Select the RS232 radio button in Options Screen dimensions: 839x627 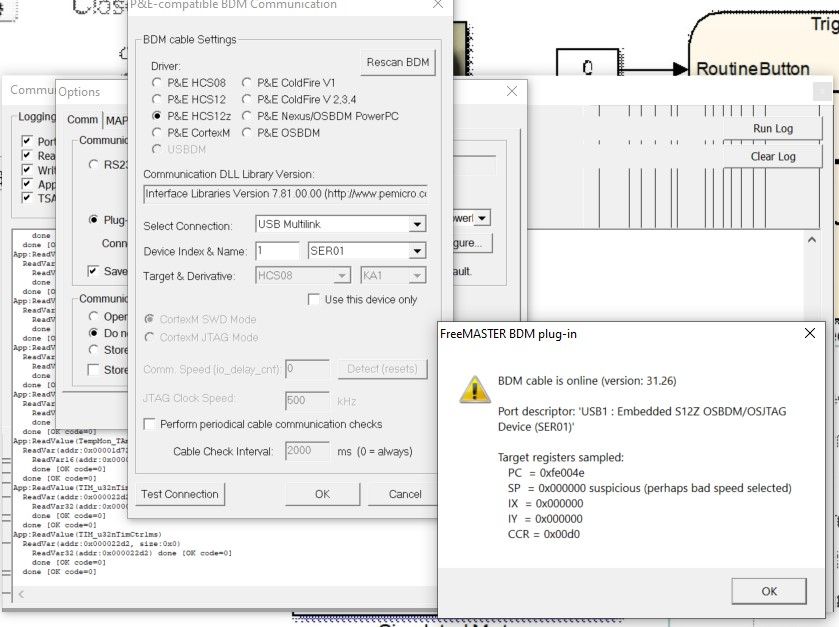pyautogui.click(x=93, y=165)
